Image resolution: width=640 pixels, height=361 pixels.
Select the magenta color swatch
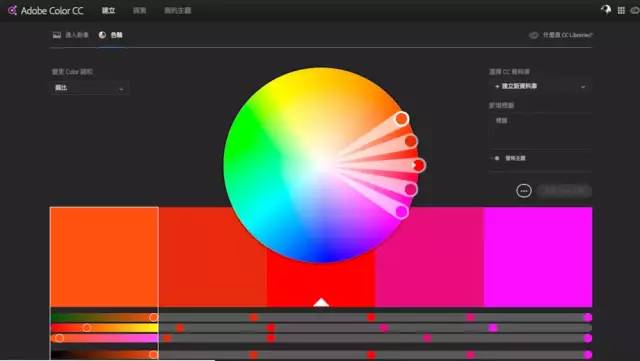pyautogui.click(x=538, y=256)
